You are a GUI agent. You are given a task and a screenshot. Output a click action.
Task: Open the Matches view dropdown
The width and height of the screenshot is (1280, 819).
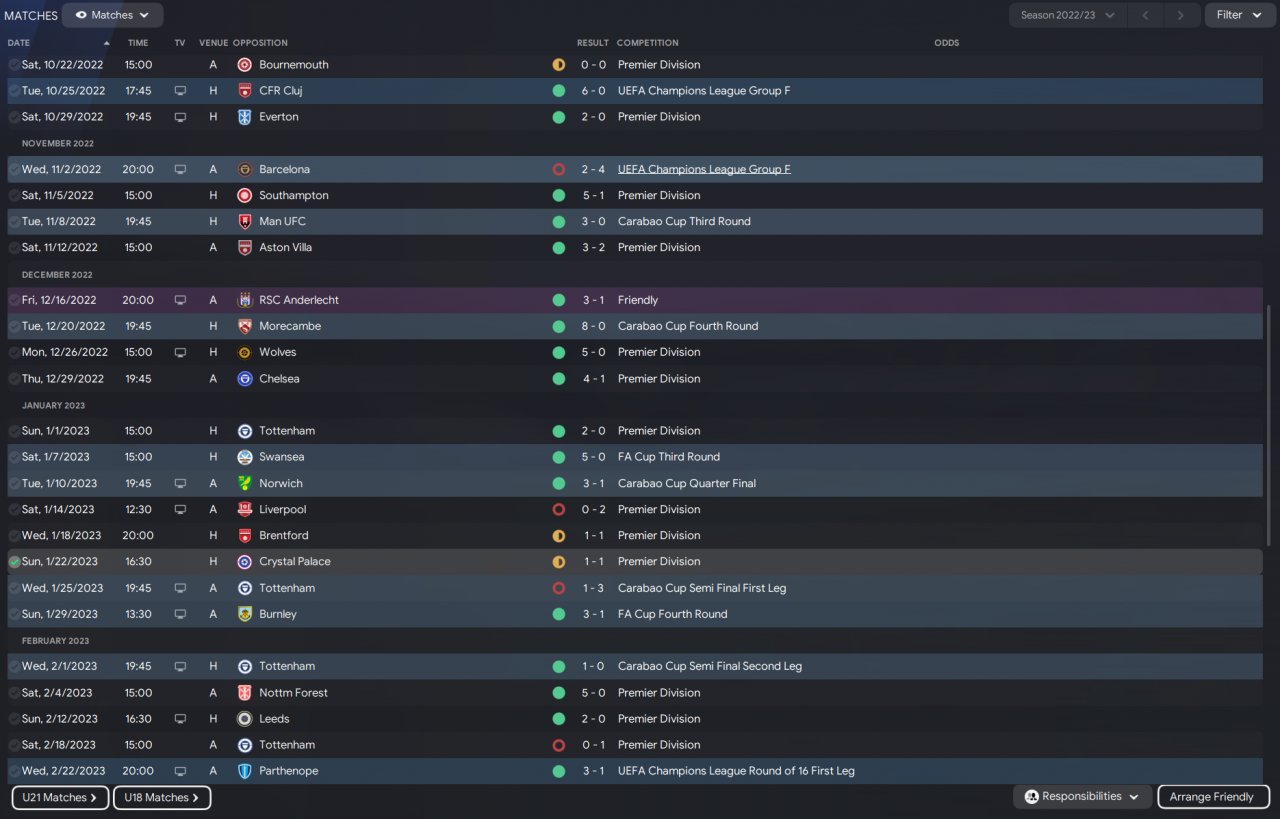point(112,15)
